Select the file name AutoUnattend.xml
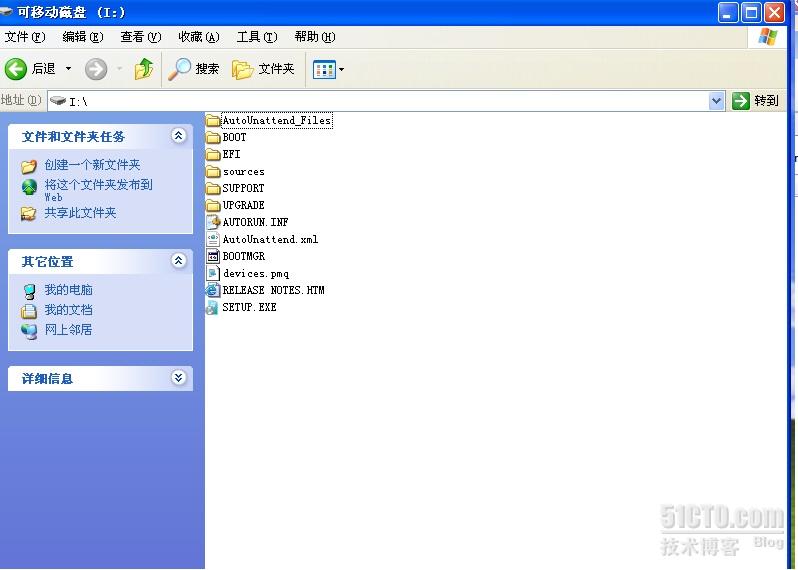Image resolution: width=798 pixels, height=570 pixels. tap(270, 239)
